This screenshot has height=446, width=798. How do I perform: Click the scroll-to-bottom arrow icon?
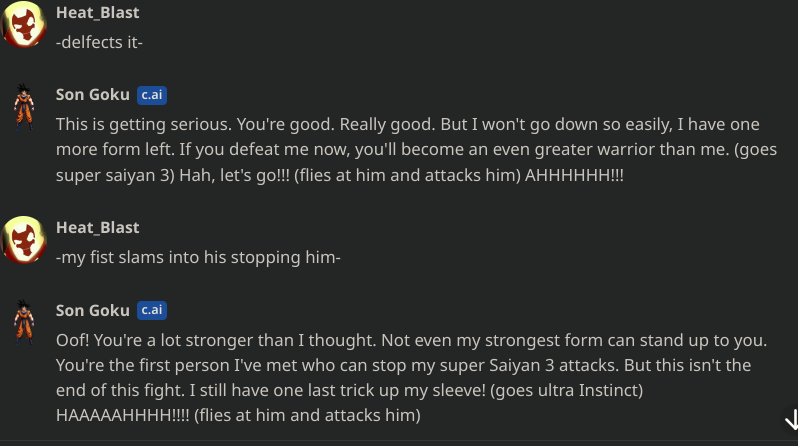coord(791,421)
